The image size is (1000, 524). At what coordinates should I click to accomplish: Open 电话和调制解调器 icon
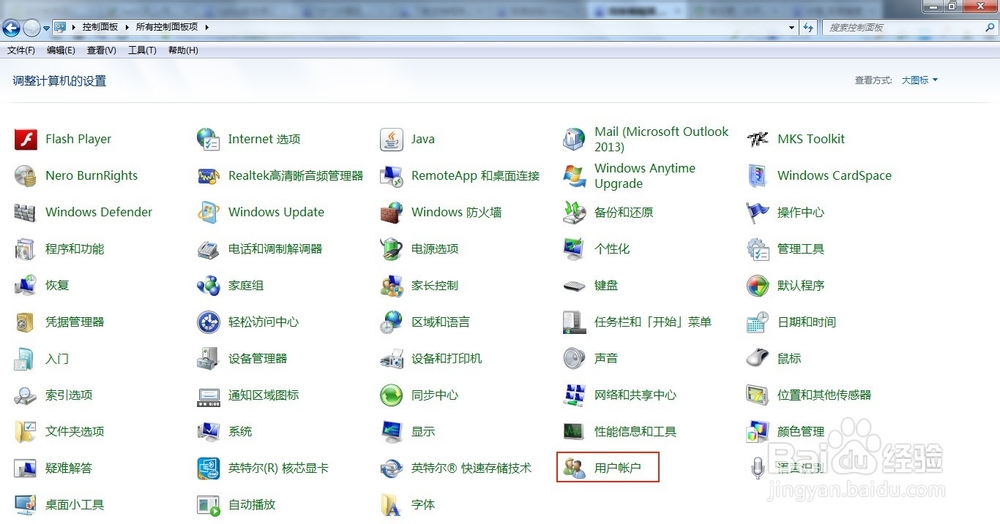(x=209, y=249)
